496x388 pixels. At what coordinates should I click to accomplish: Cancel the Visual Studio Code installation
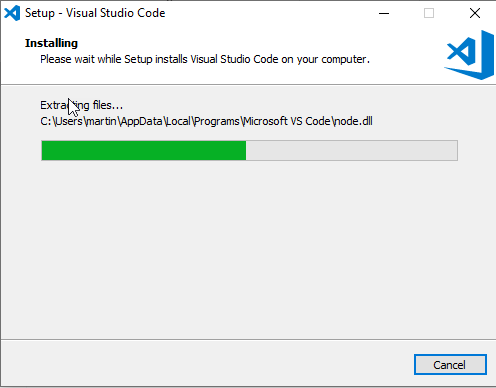pyautogui.click(x=450, y=365)
